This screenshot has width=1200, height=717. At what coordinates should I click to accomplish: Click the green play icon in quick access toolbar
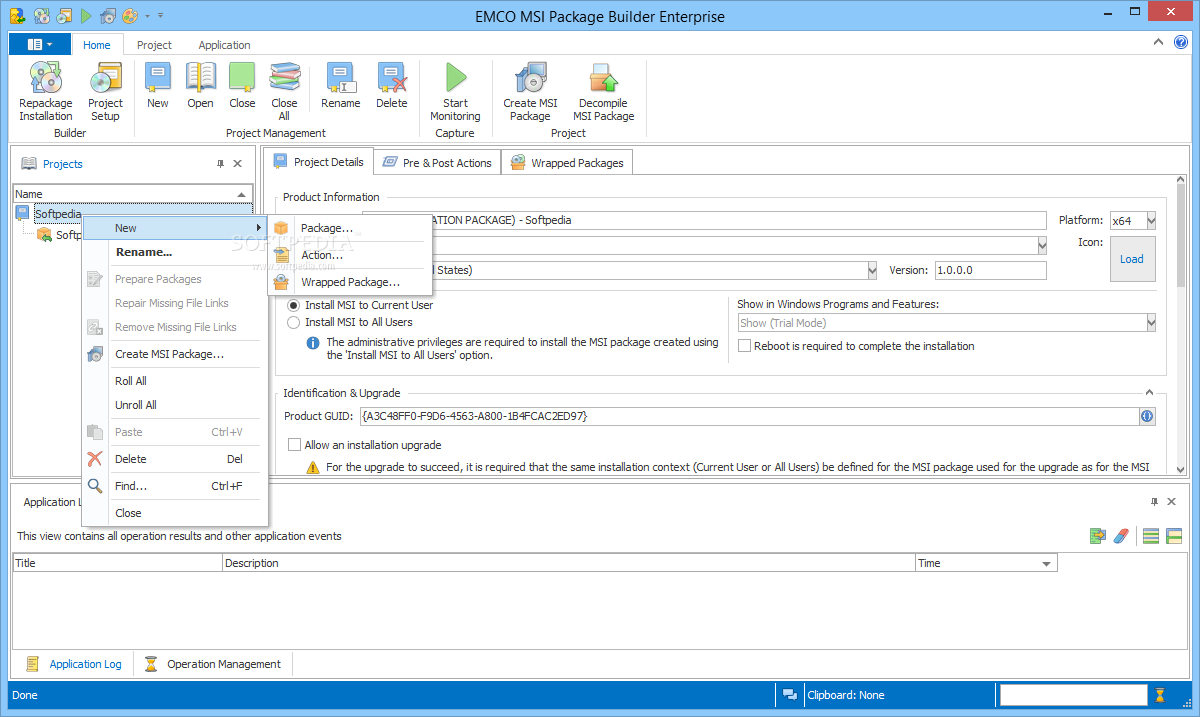pyautogui.click(x=86, y=16)
